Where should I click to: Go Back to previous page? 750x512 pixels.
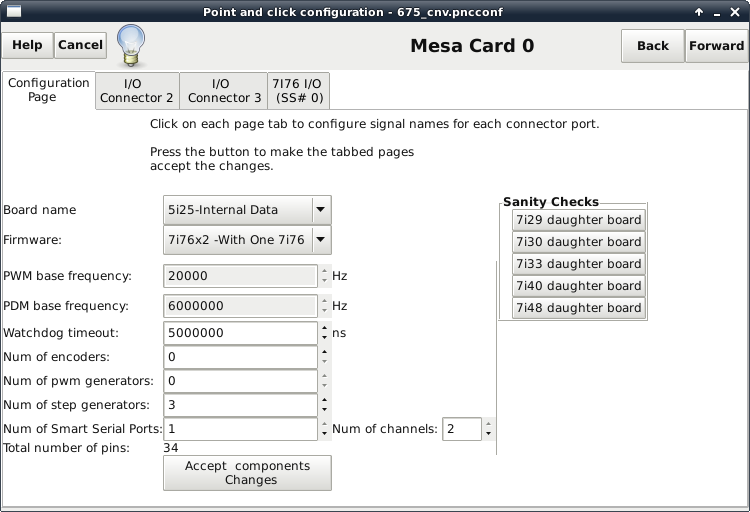click(x=652, y=46)
